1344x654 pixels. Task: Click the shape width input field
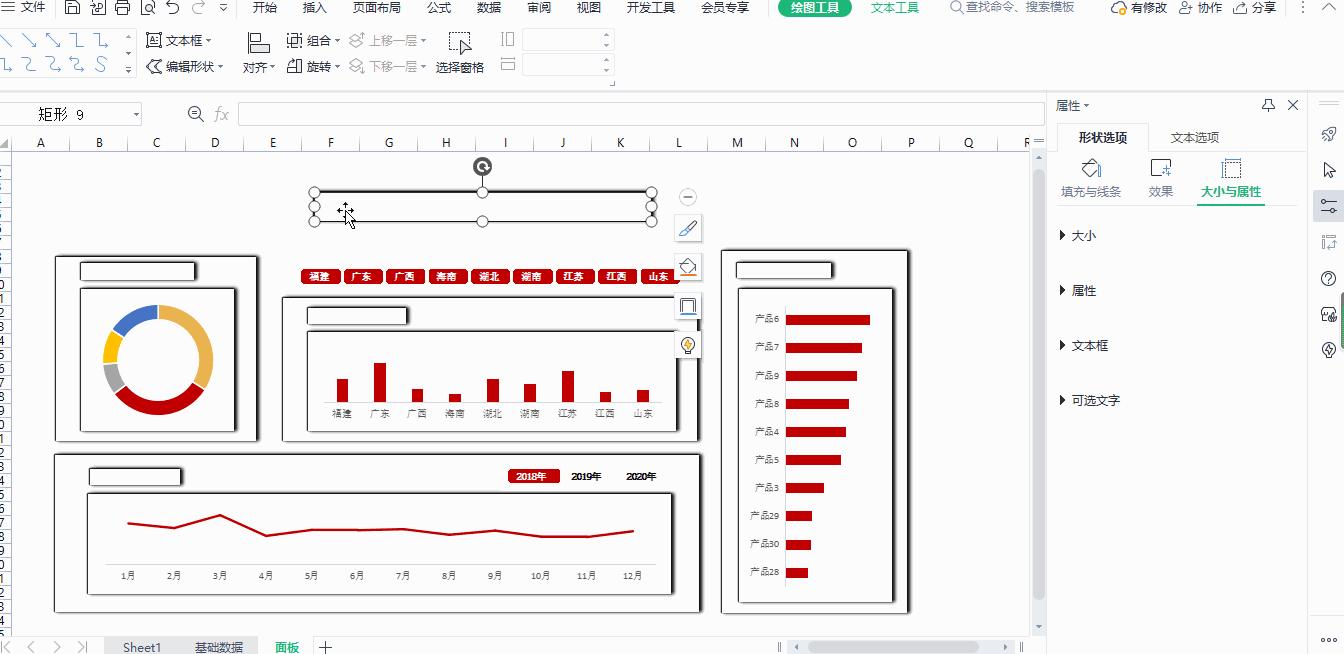(x=567, y=65)
